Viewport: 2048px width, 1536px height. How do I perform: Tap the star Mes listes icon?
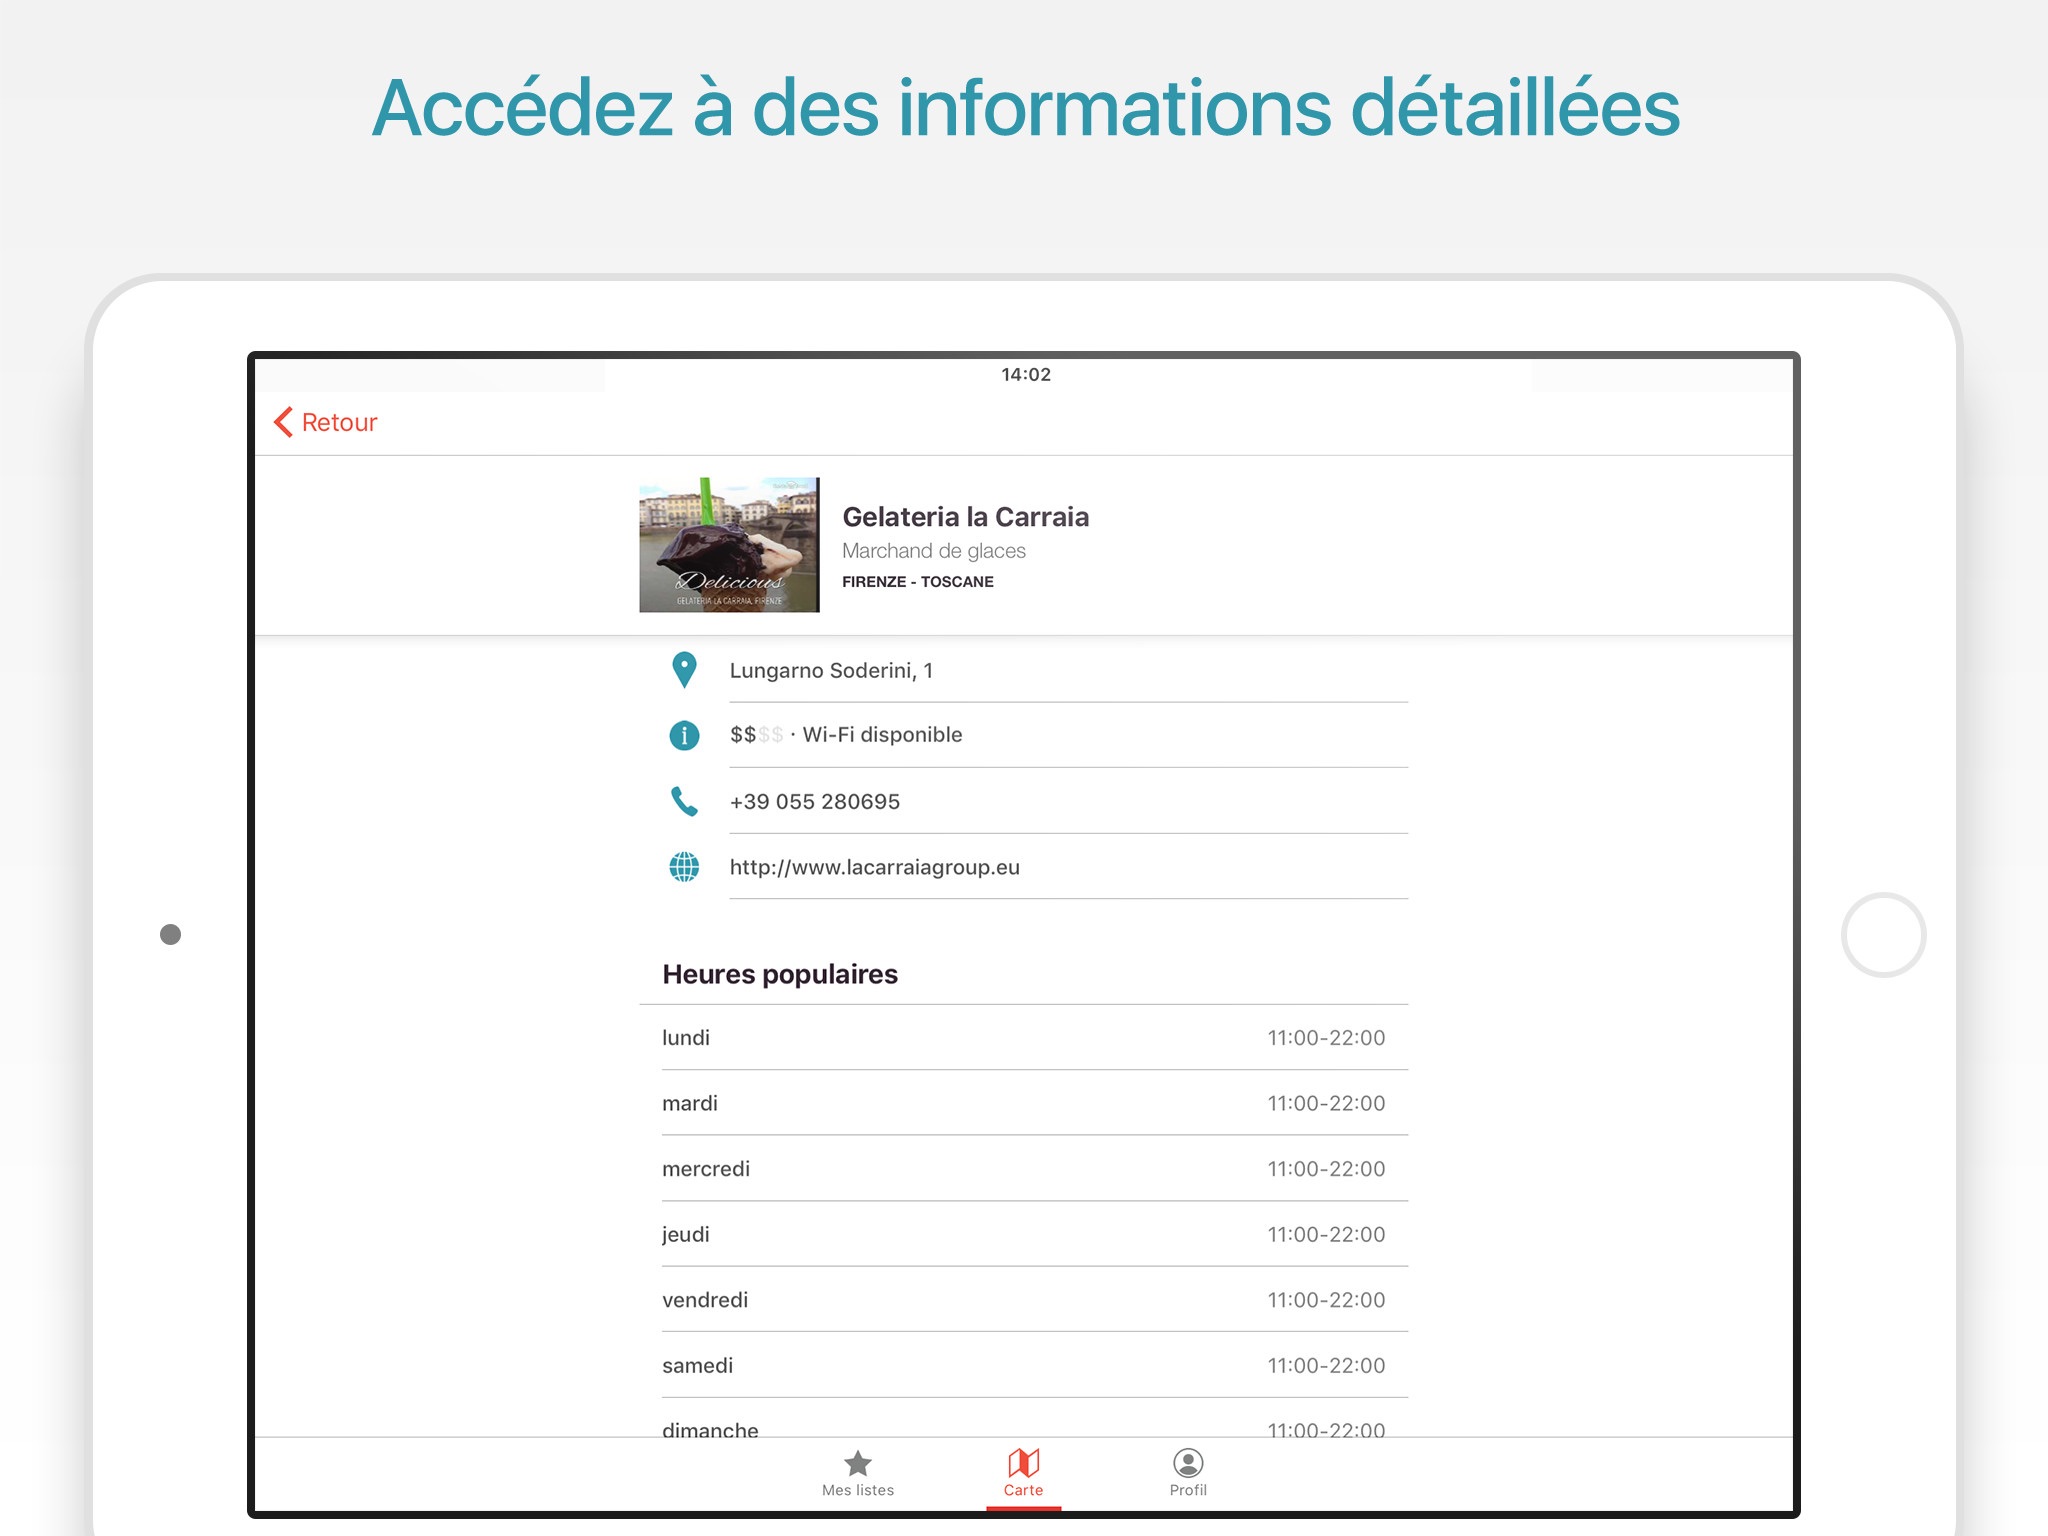(858, 1463)
